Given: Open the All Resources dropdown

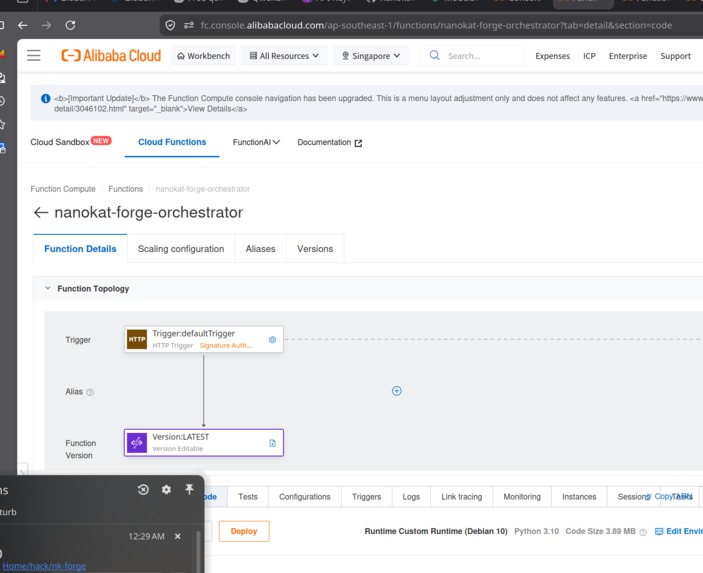Looking at the screenshot, I should click(284, 56).
